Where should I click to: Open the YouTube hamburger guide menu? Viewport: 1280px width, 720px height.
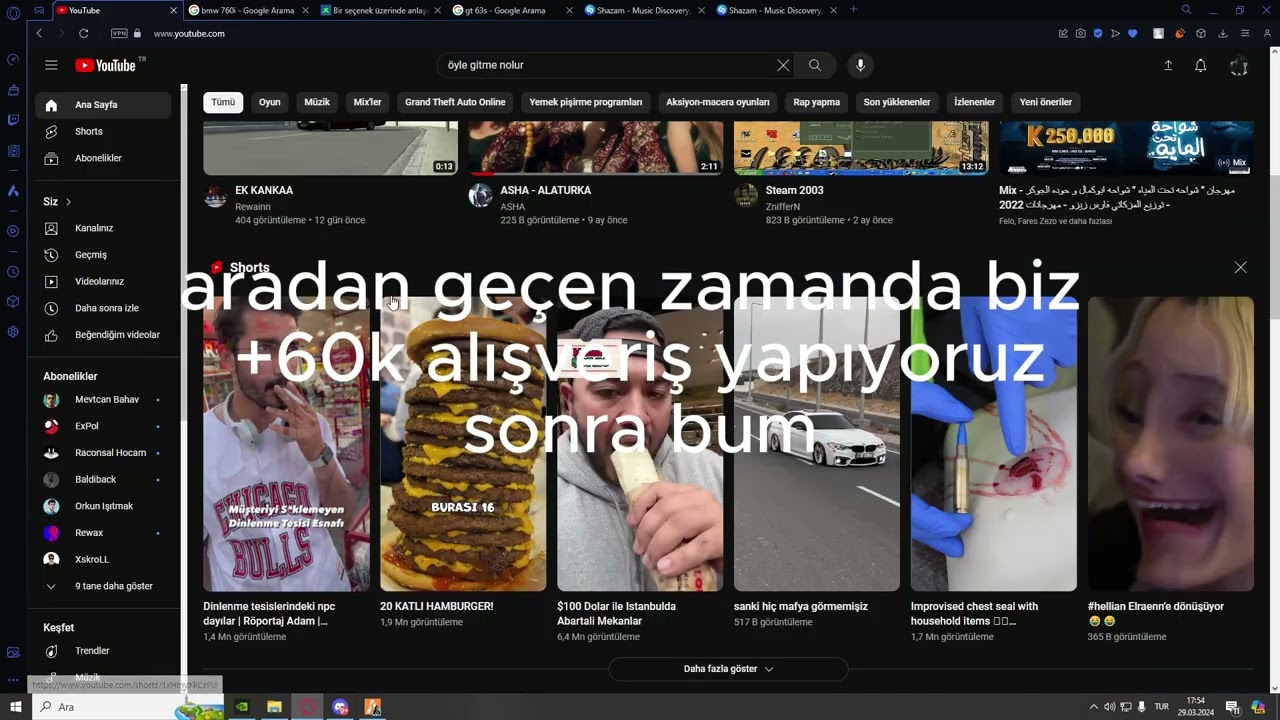pos(51,65)
